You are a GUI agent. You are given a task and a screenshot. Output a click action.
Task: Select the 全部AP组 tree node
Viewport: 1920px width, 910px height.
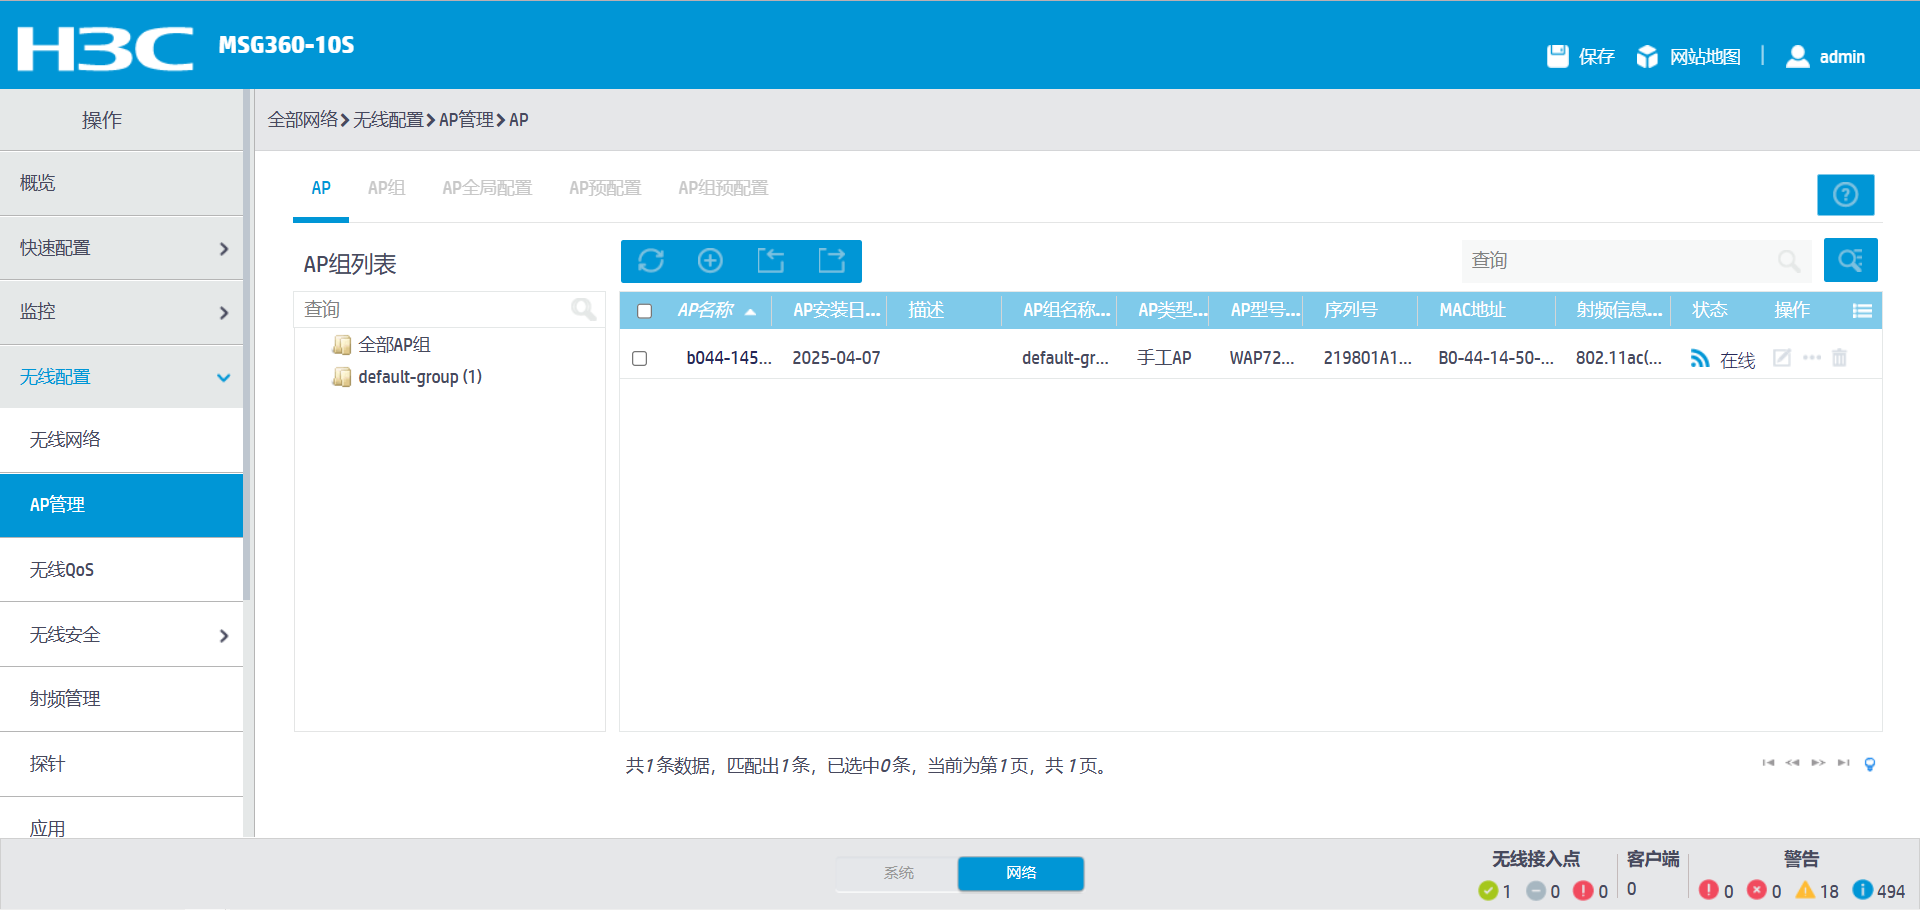point(394,345)
